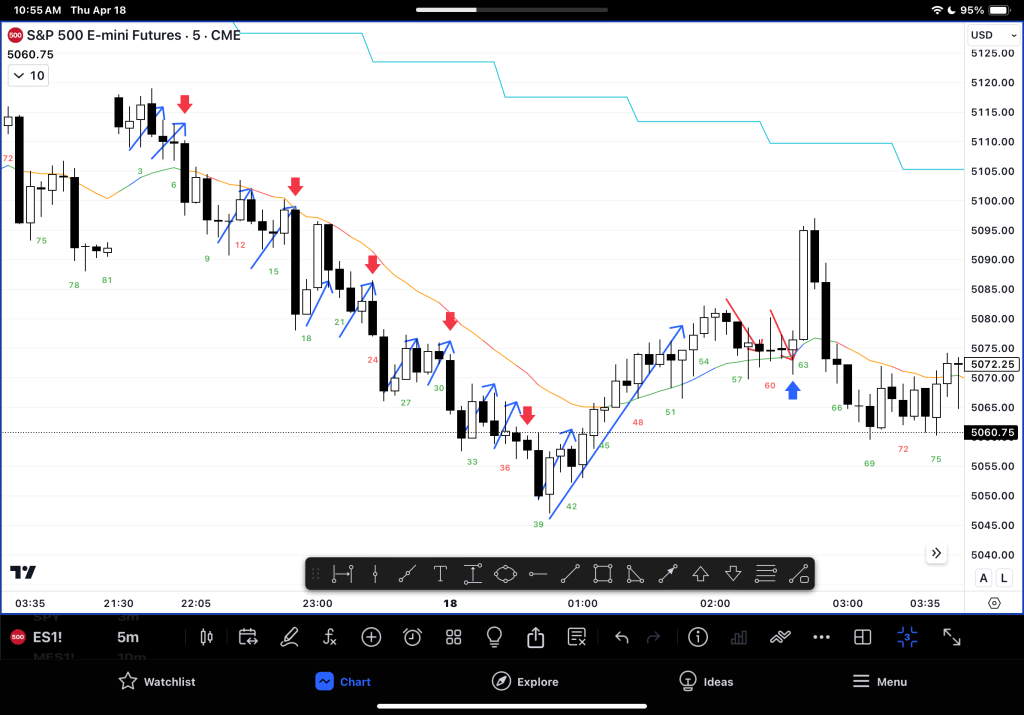This screenshot has width=1024, height=715.
Task: Choose the rectangle drawing tool
Action: 602,573
